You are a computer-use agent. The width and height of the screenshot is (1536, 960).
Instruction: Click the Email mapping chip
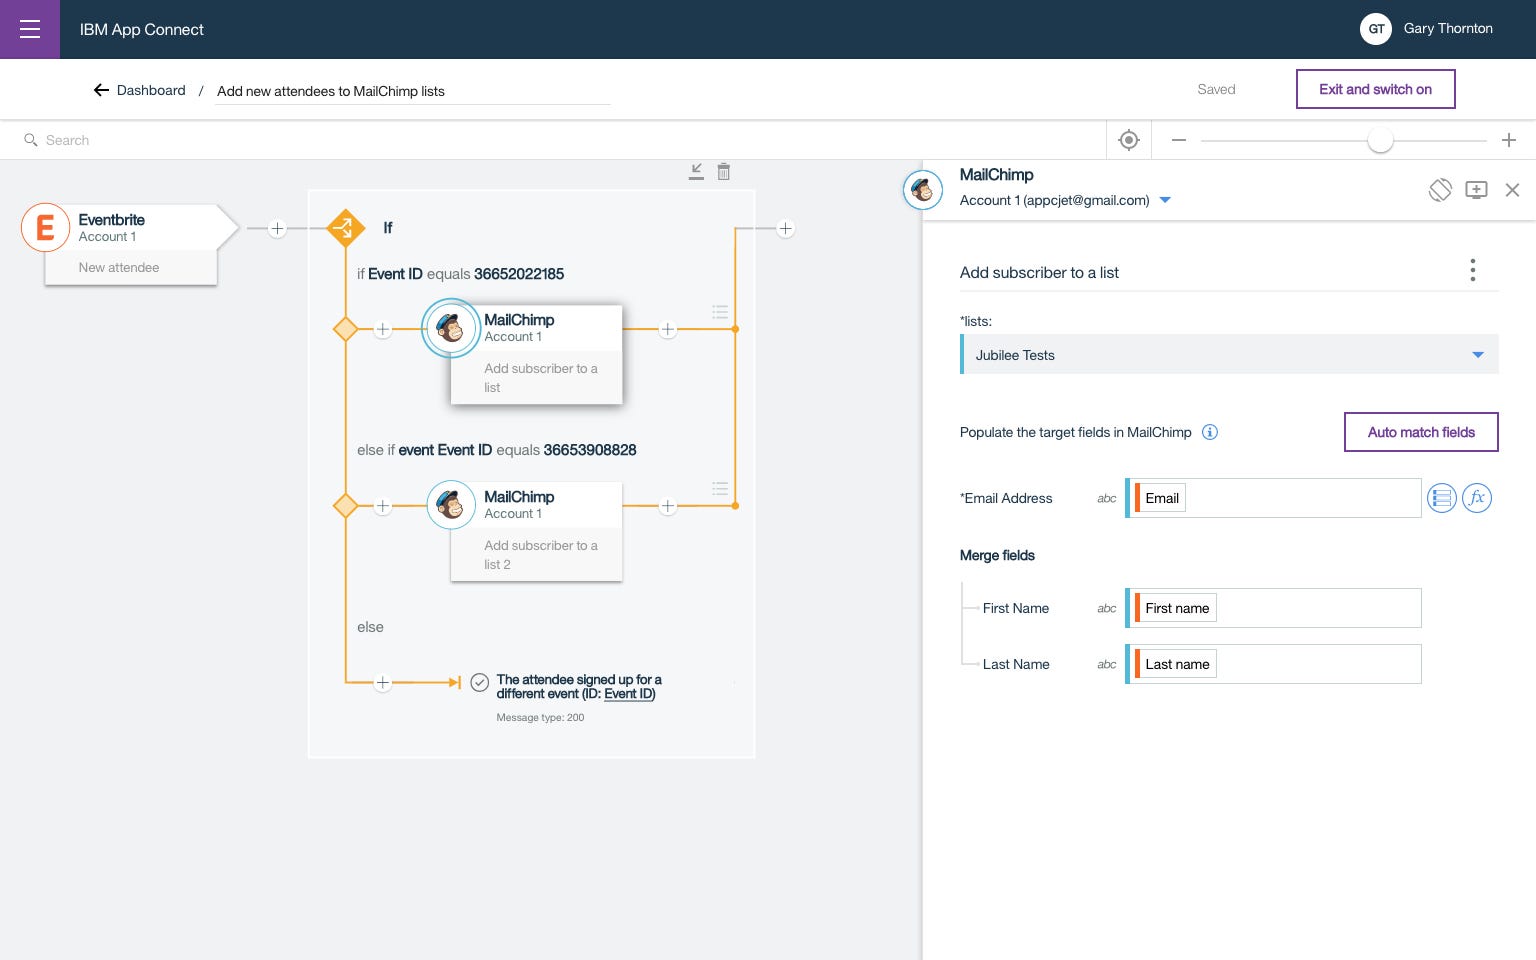coord(1161,498)
